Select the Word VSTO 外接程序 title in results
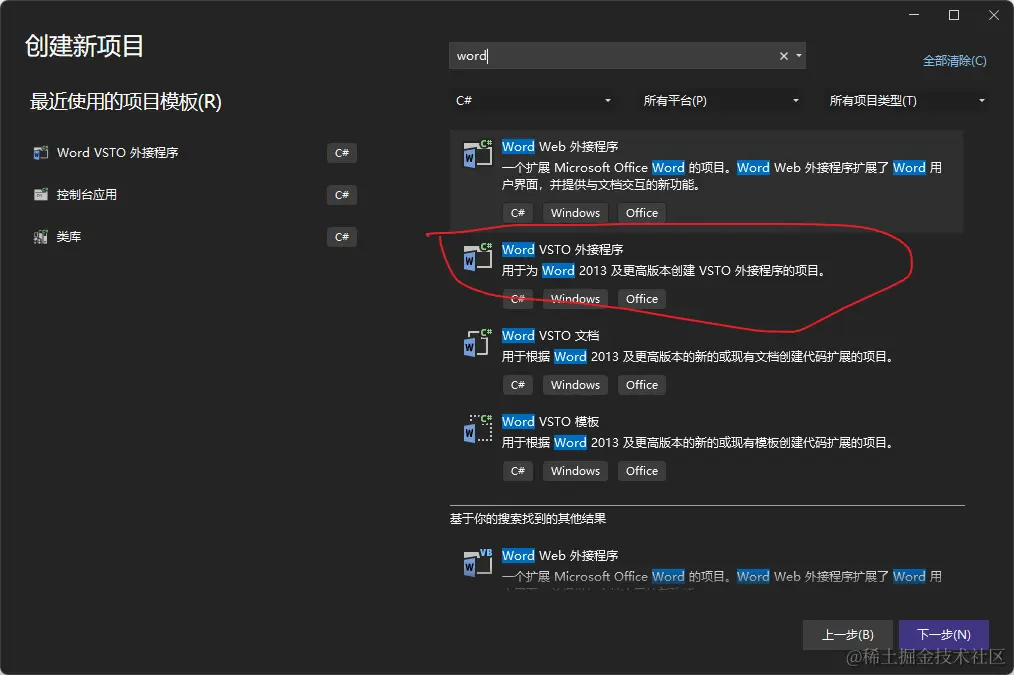The width and height of the screenshot is (1014, 675). [x=563, y=250]
